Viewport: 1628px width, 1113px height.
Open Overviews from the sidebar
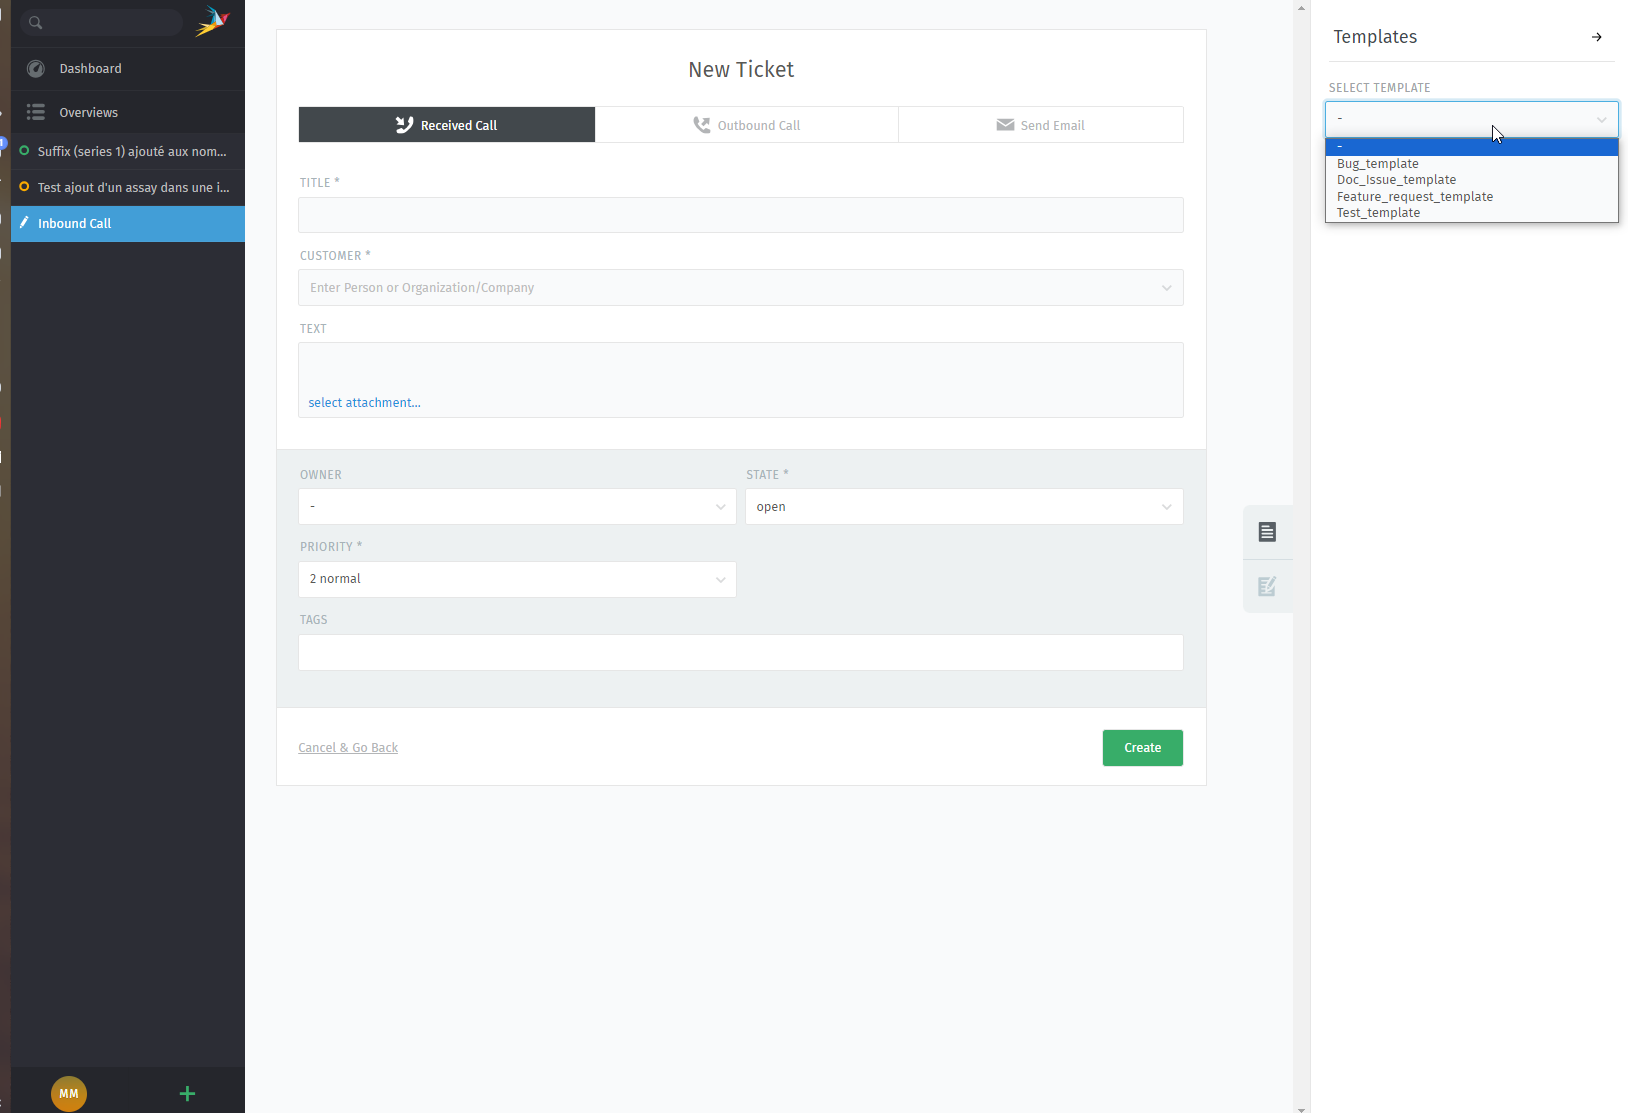[128, 112]
